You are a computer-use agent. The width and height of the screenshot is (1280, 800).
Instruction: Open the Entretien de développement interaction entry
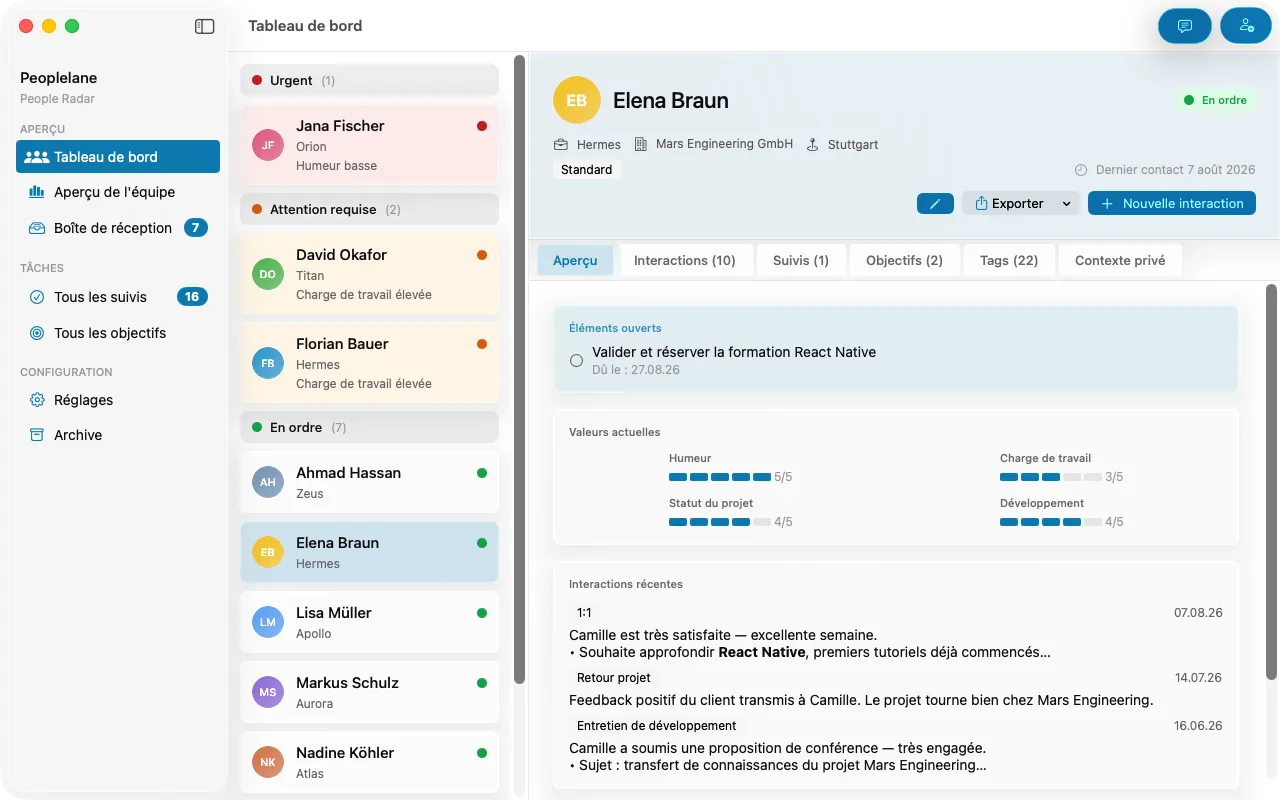(895, 746)
